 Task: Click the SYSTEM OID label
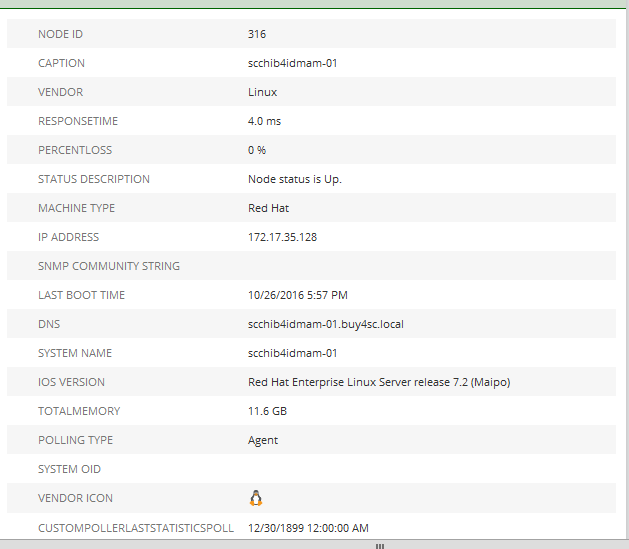click(x=69, y=469)
